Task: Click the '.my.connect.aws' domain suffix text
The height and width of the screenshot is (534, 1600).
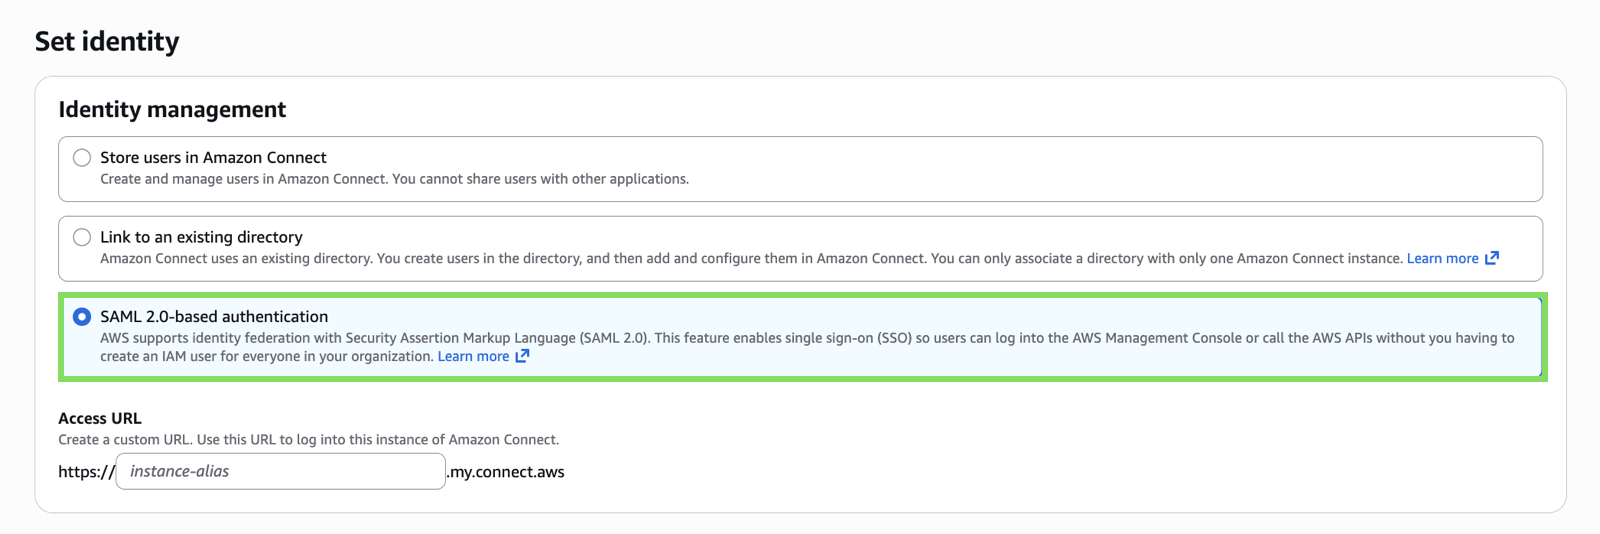Action: (506, 472)
